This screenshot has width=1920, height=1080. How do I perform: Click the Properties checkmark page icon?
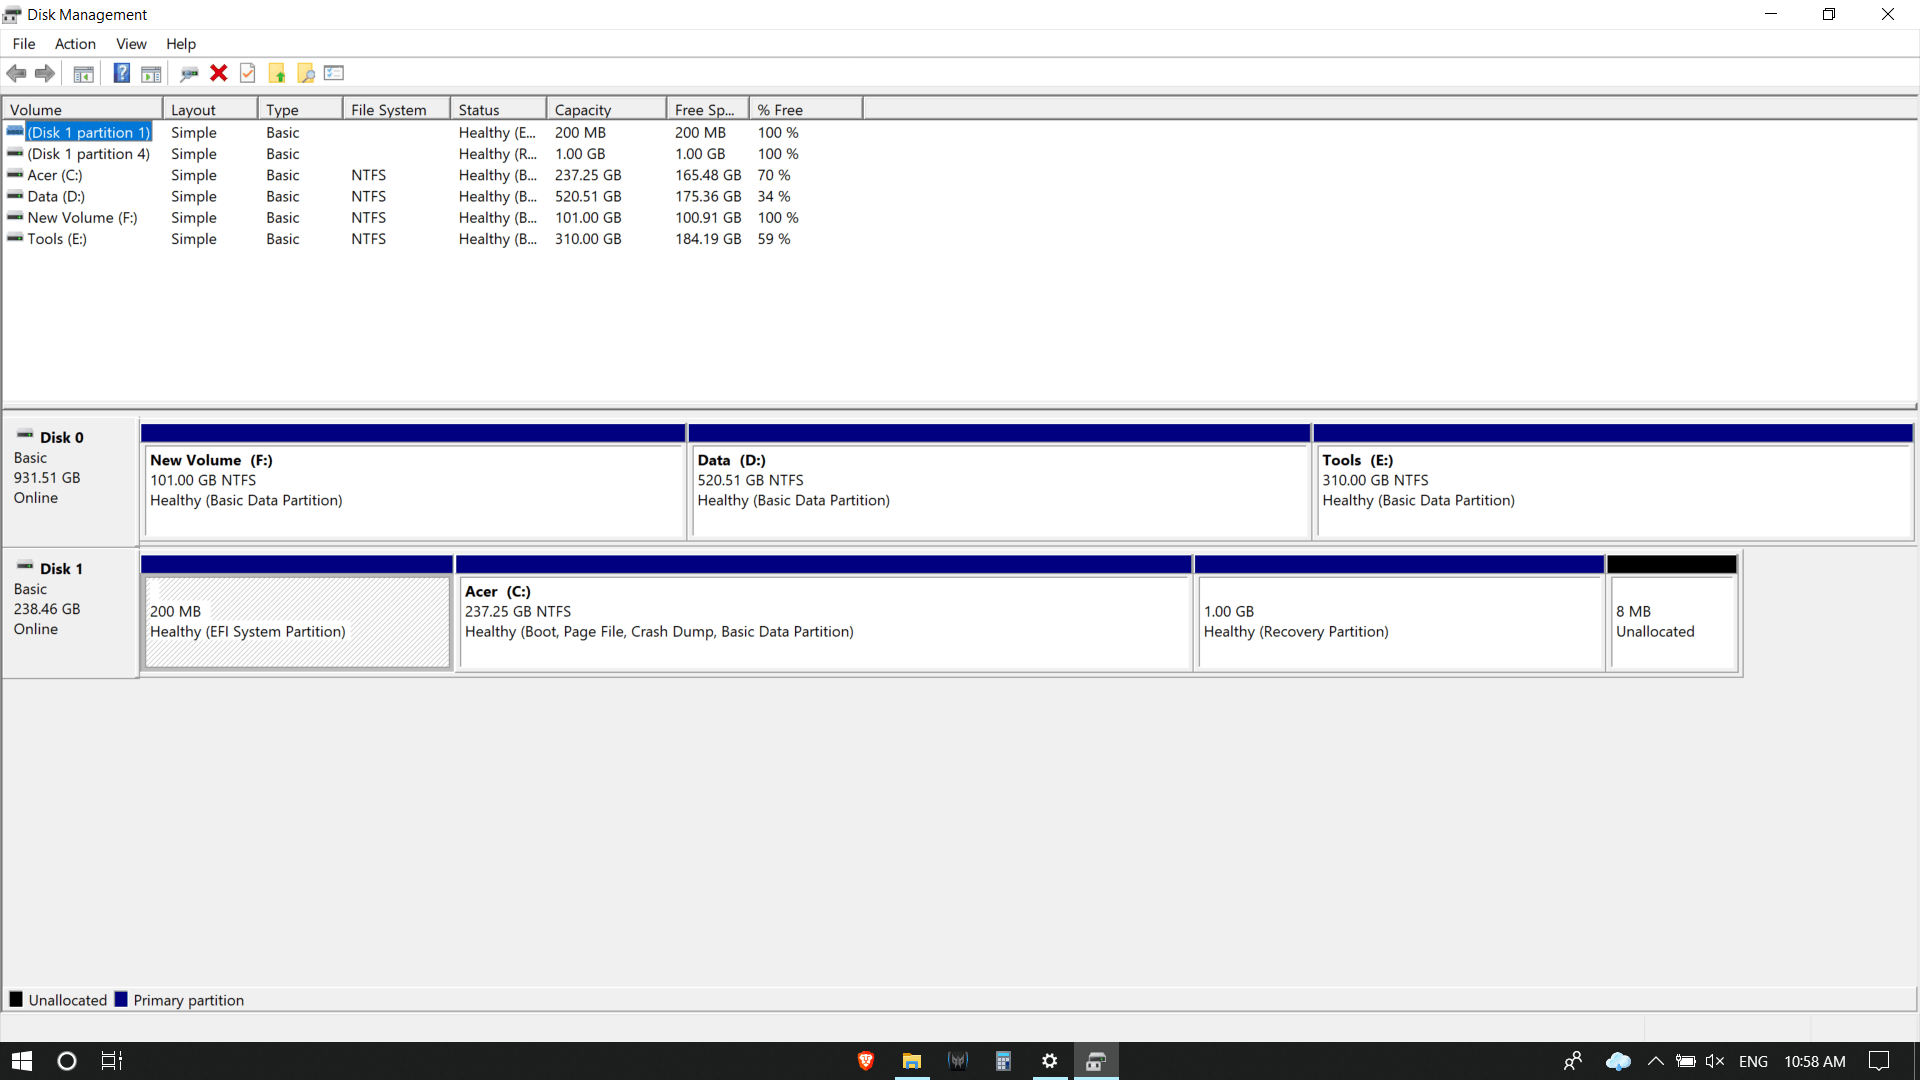coord(248,73)
